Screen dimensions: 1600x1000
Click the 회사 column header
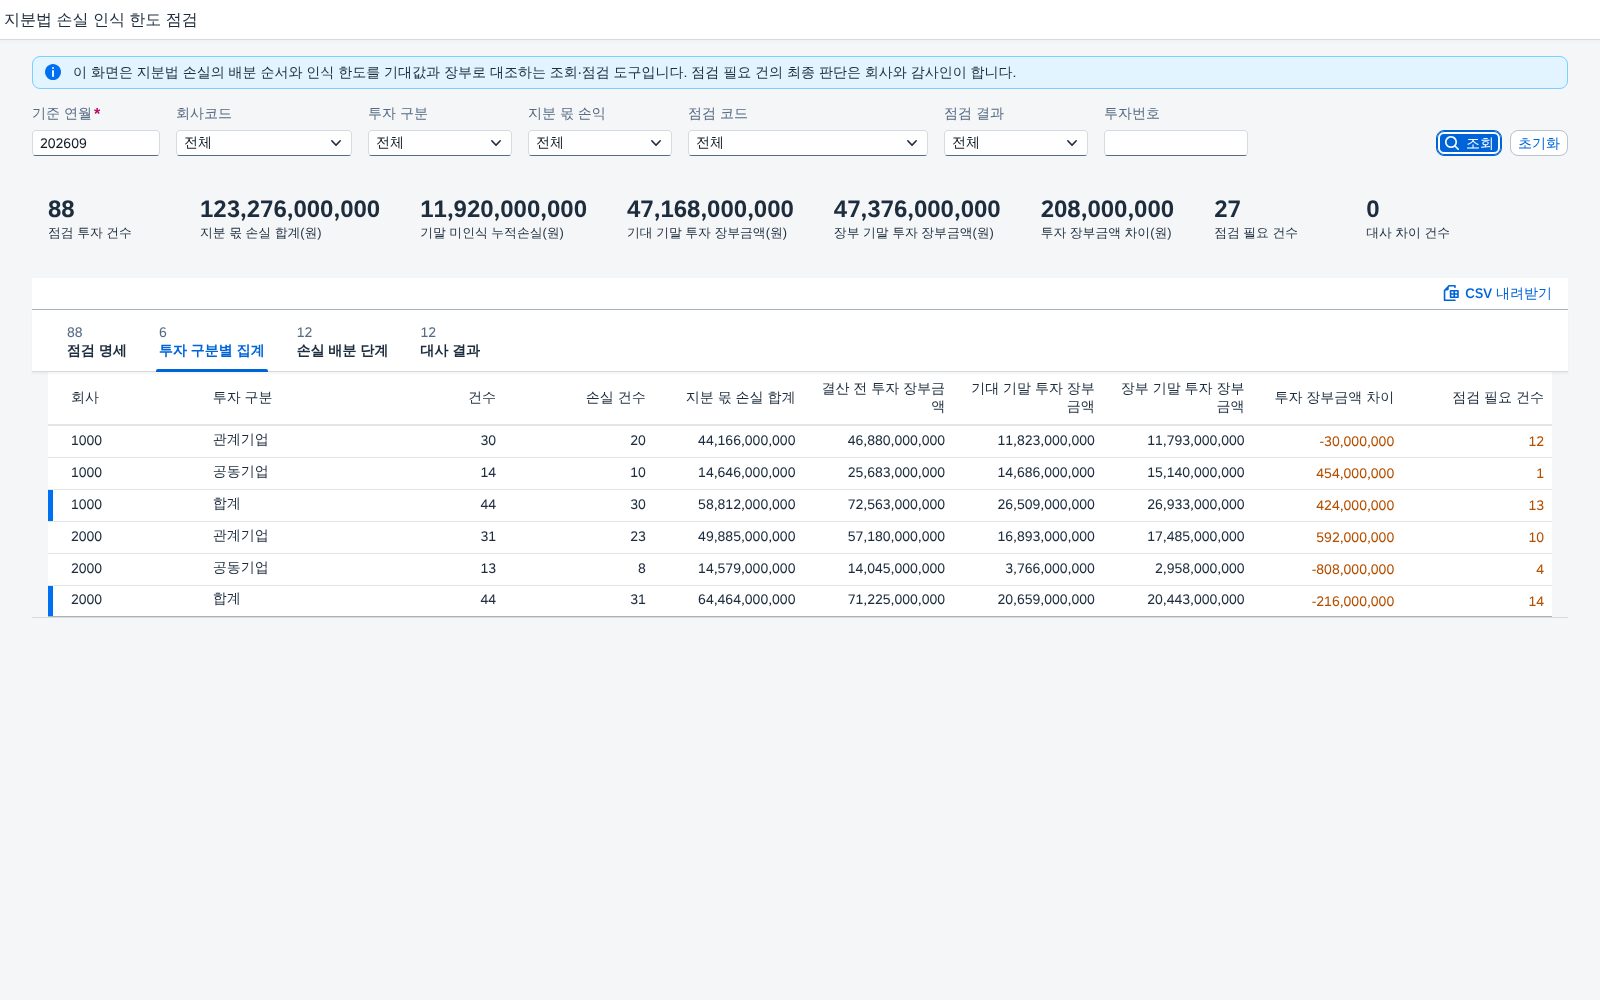pos(85,398)
